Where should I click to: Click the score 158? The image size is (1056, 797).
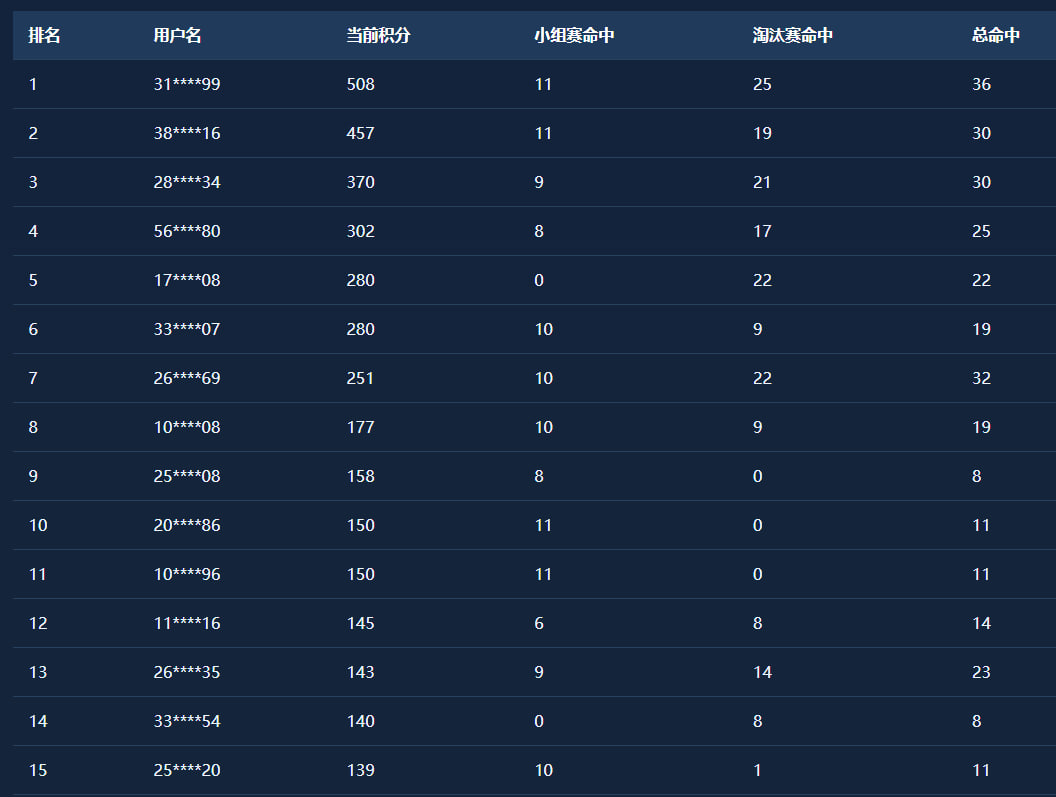(x=360, y=476)
